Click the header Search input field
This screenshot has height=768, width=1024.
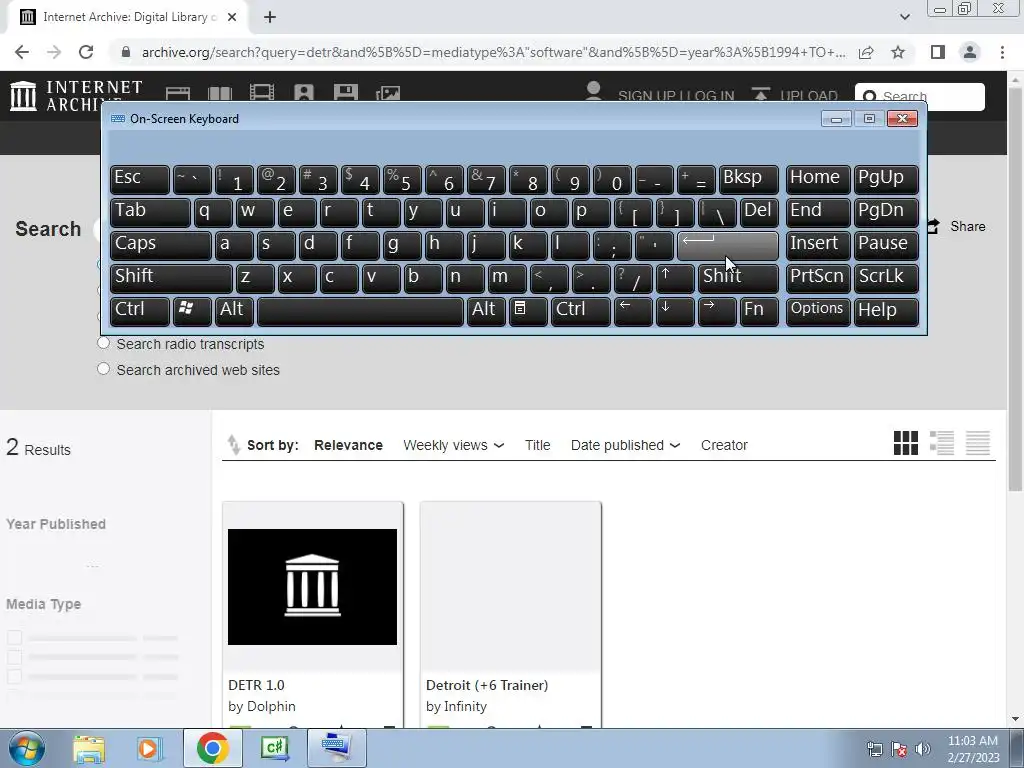pyautogui.click(x=920, y=97)
